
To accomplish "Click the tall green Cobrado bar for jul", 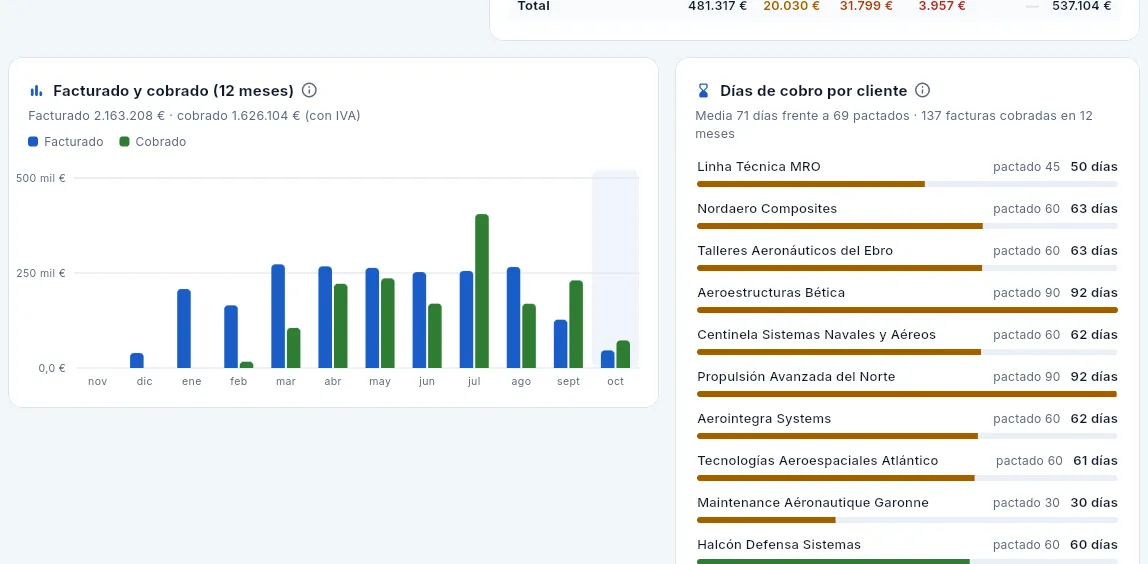I will click(482, 291).
